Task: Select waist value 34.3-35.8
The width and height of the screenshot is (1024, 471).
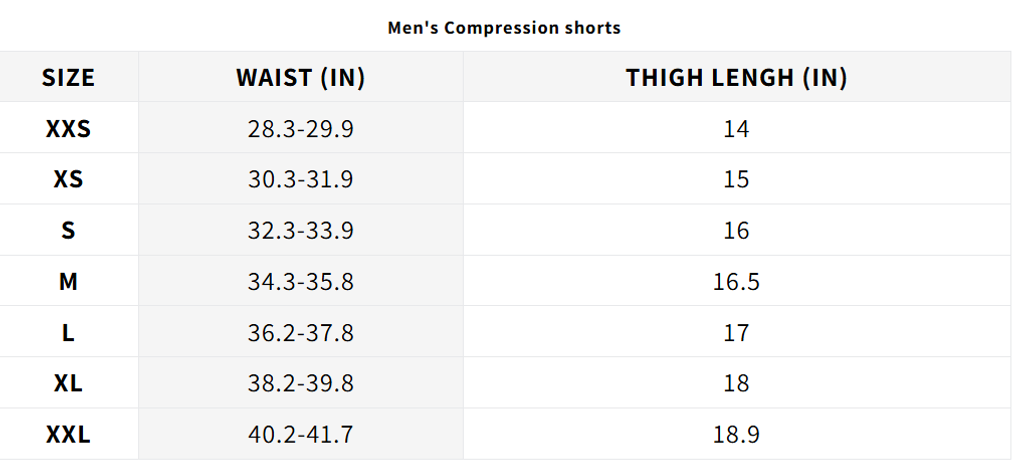Action: [x=301, y=282]
